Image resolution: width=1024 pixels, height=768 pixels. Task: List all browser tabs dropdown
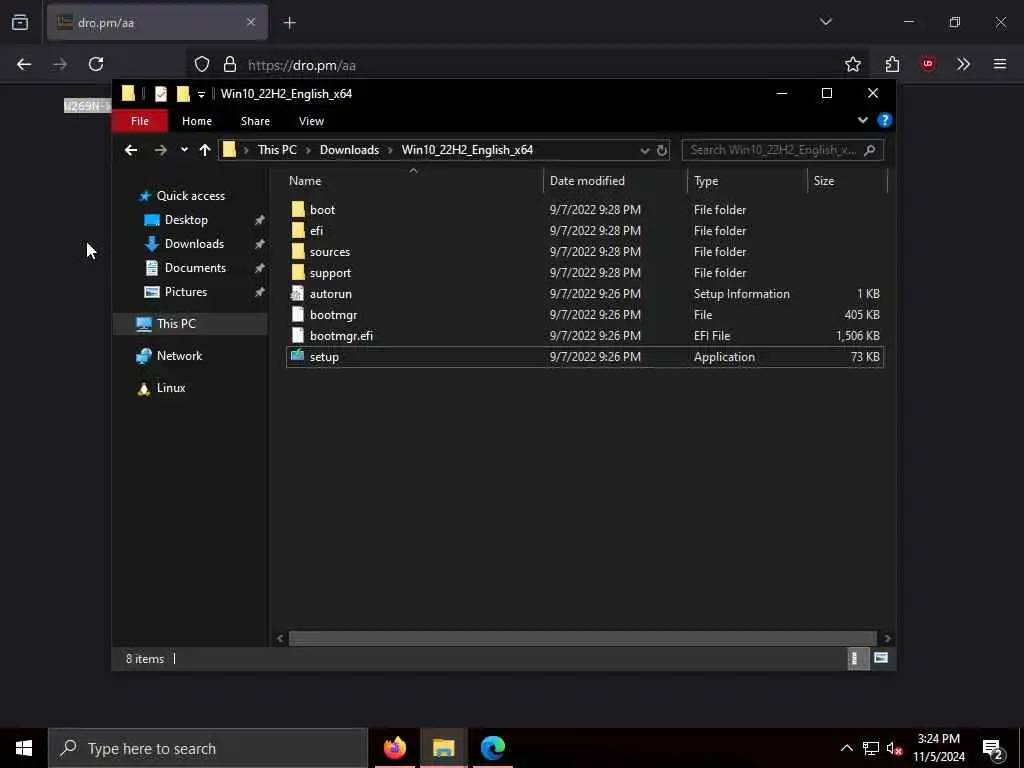coord(825,22)
